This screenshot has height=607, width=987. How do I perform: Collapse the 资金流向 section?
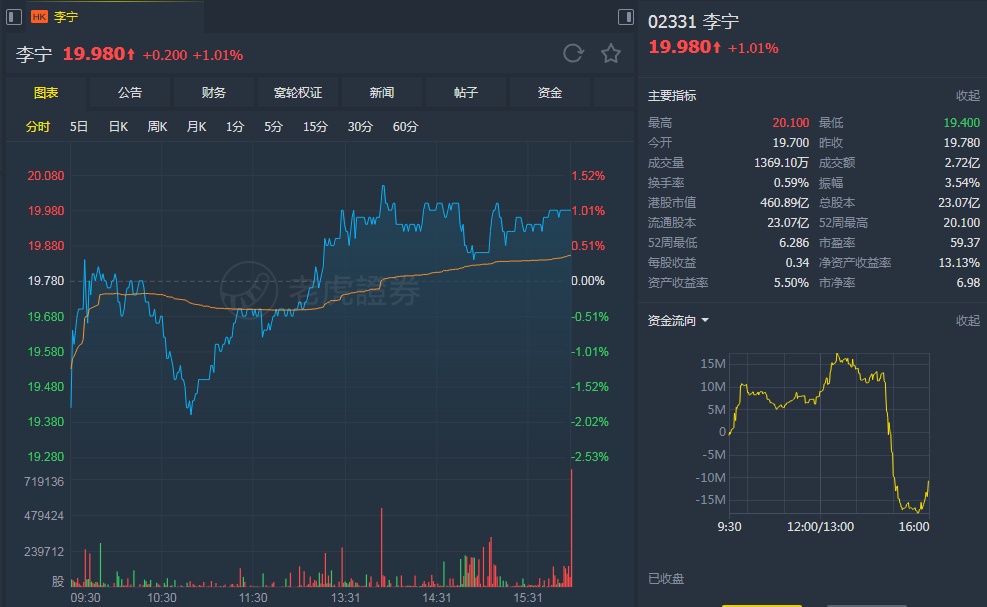point(967,321)
